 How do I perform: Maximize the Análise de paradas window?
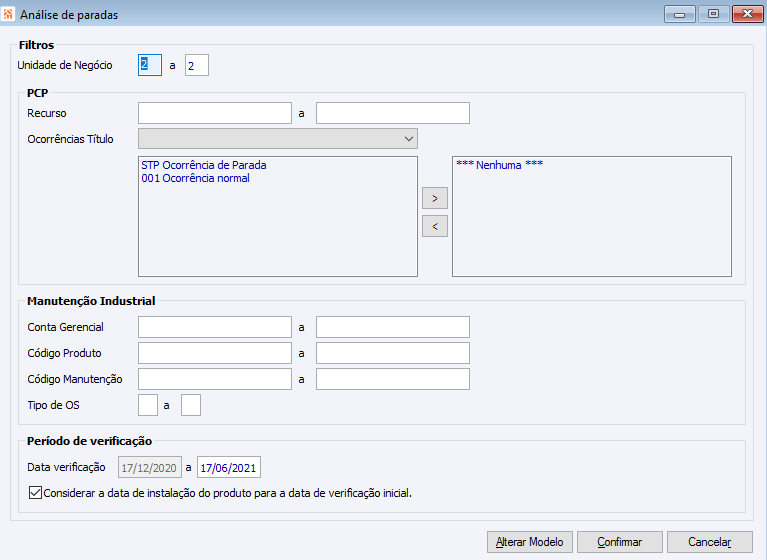coord(713,14)
